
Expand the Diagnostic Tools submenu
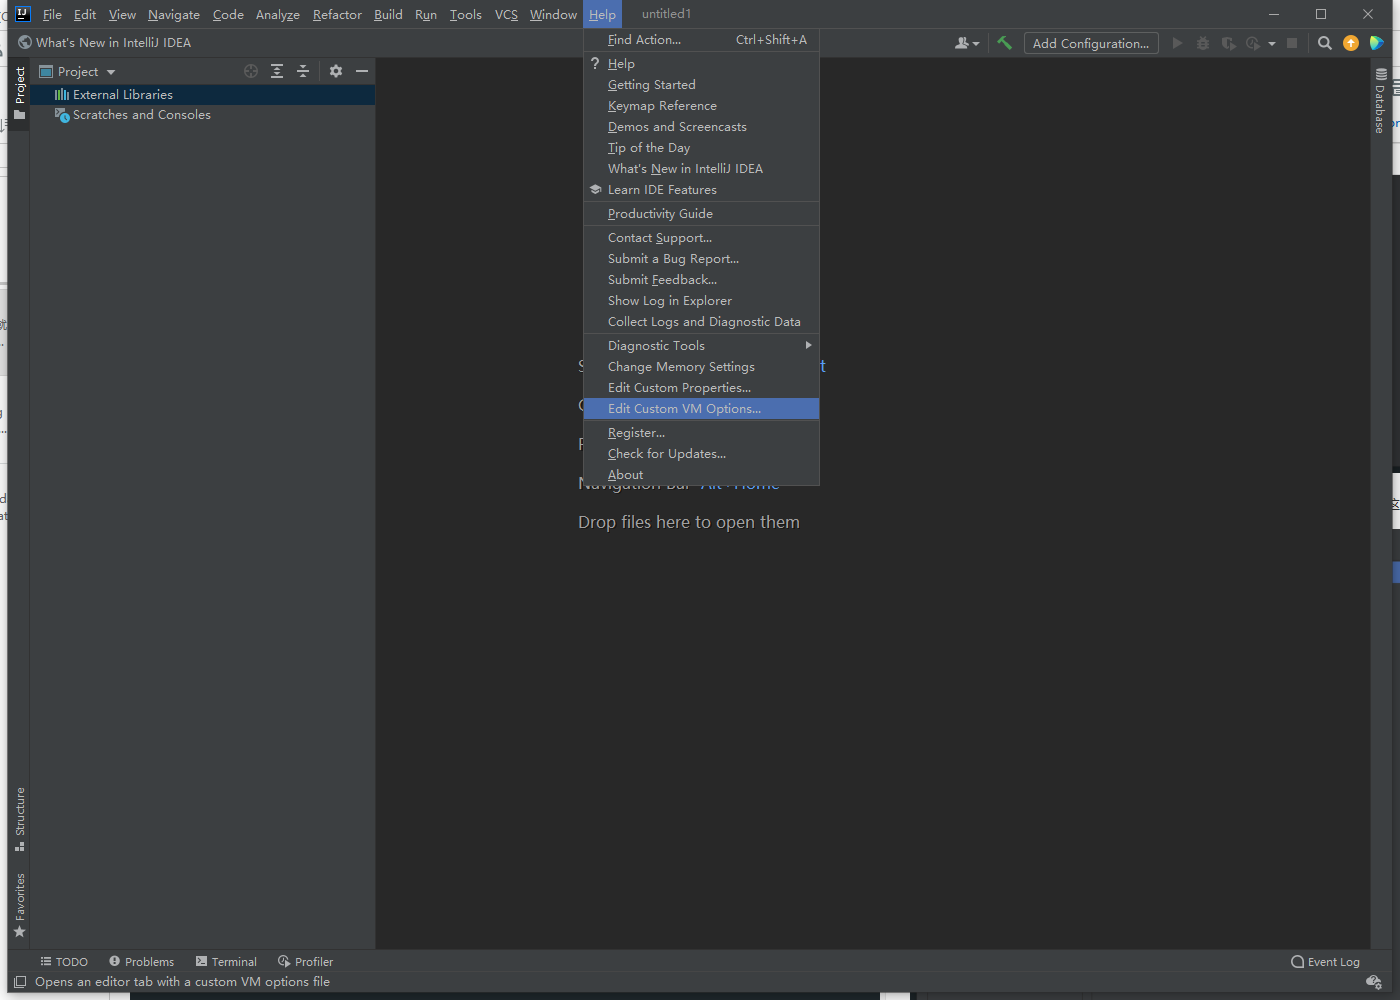(x=700, y=346)
